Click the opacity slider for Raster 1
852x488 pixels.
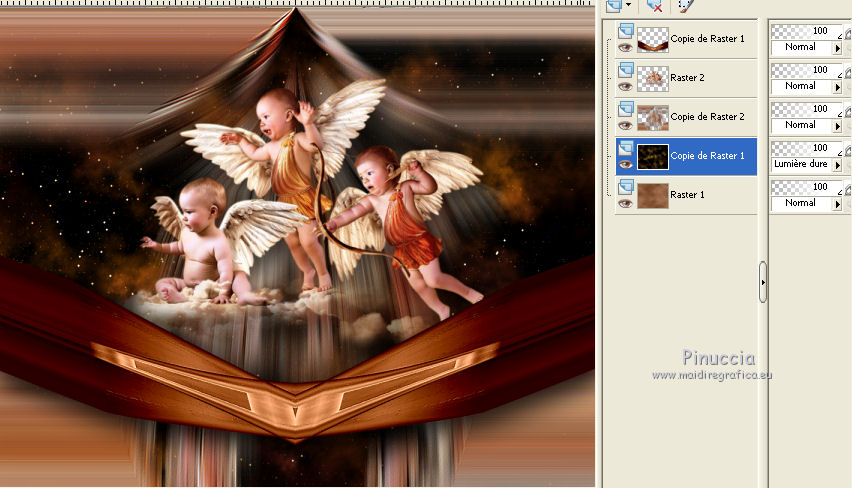click(x=806, y=188)
